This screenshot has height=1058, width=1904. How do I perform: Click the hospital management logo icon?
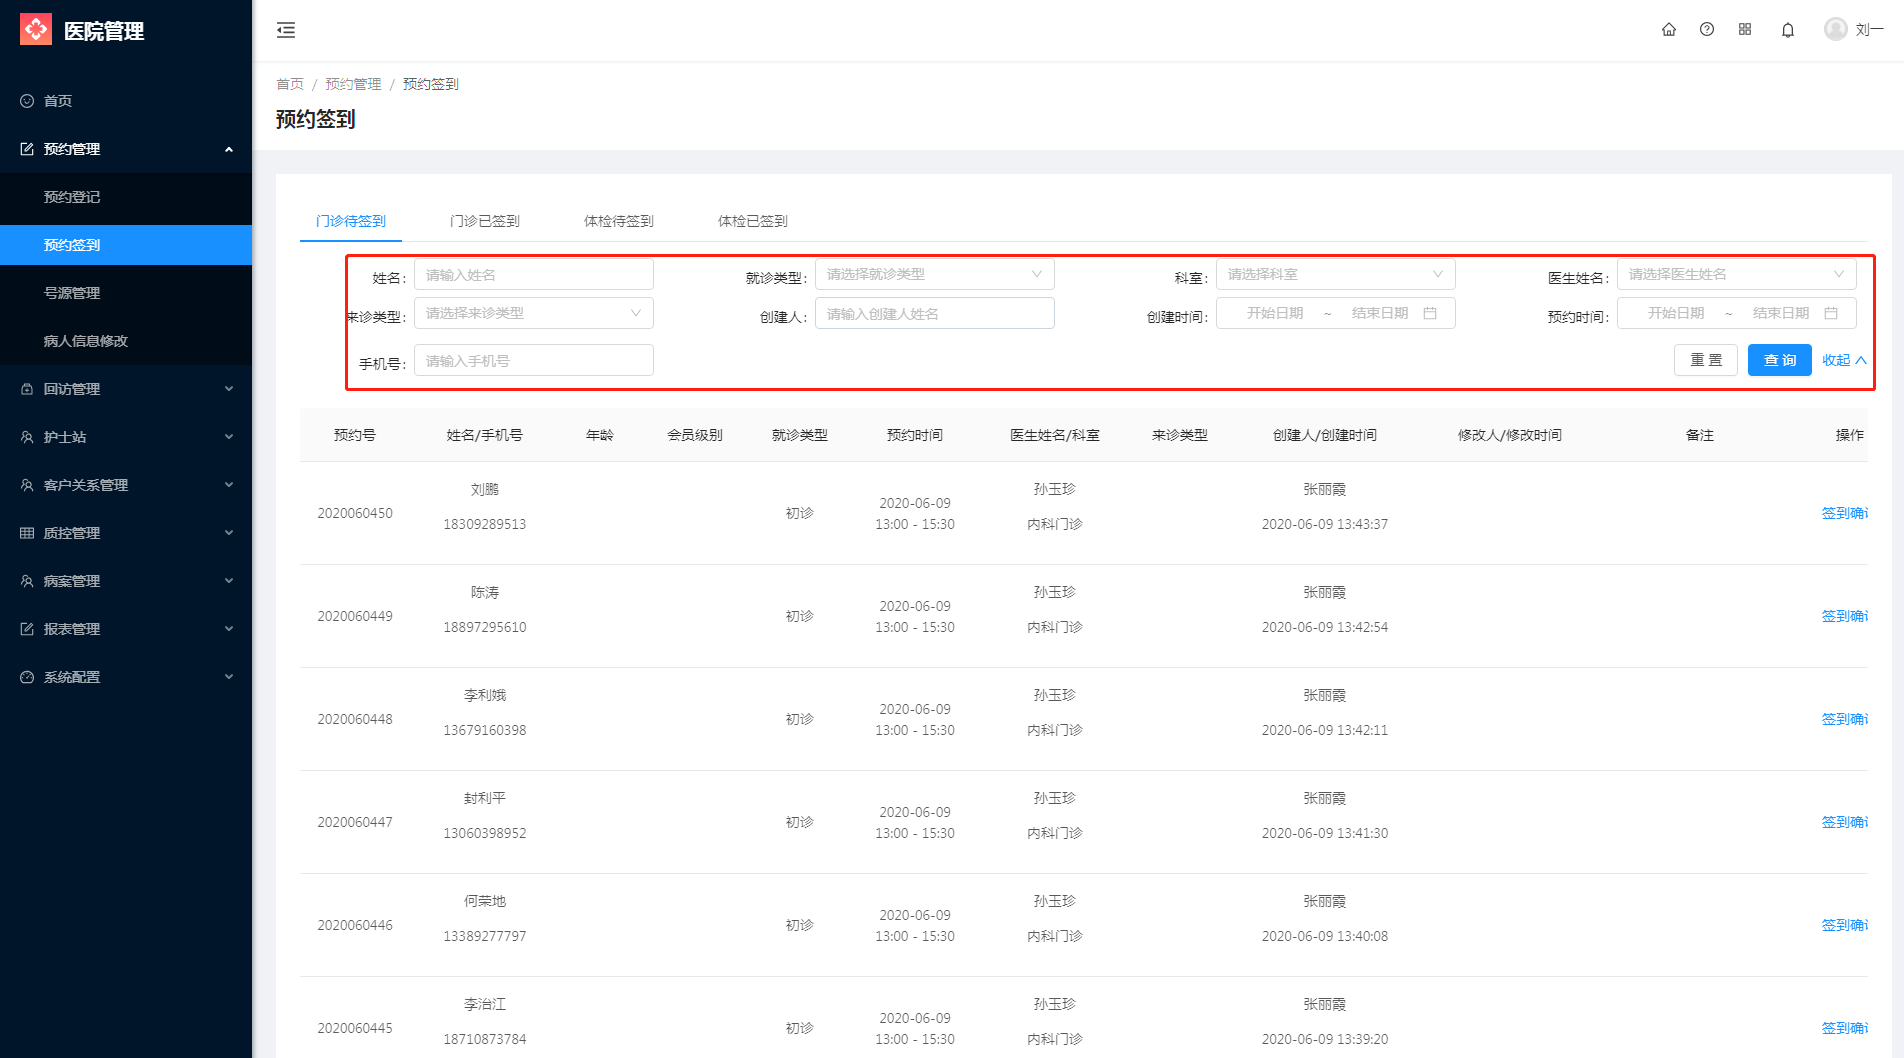pos(36,30)
